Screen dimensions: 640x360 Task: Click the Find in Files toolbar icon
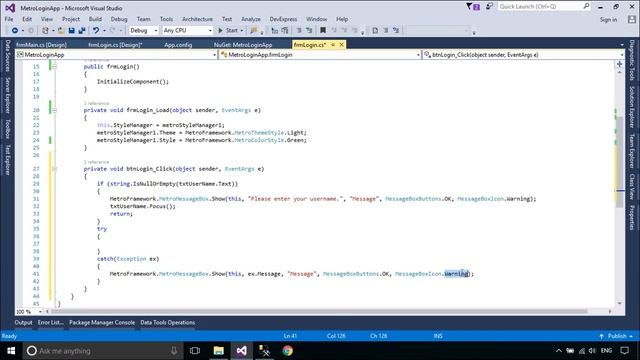click(254, 31)
